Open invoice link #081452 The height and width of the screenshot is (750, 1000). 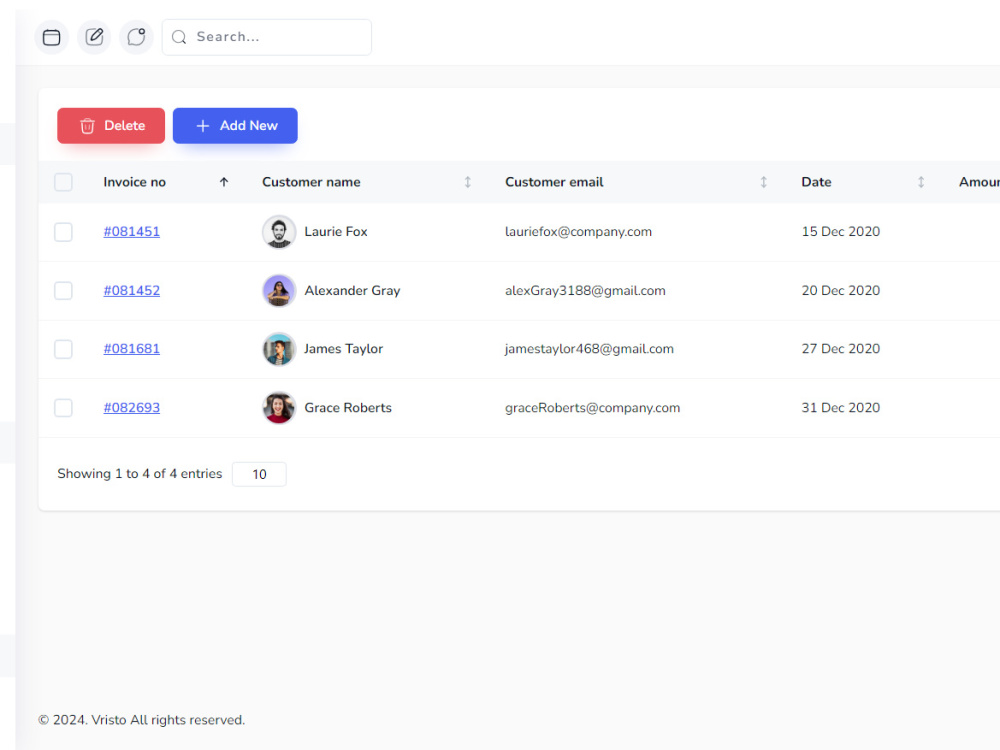click(x=132, y=290)
